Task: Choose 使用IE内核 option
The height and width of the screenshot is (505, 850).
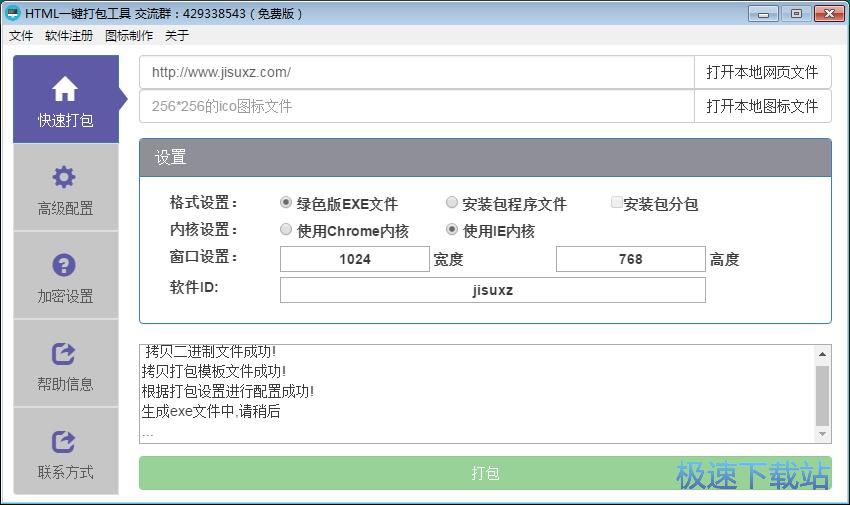Action: (452, 229)
